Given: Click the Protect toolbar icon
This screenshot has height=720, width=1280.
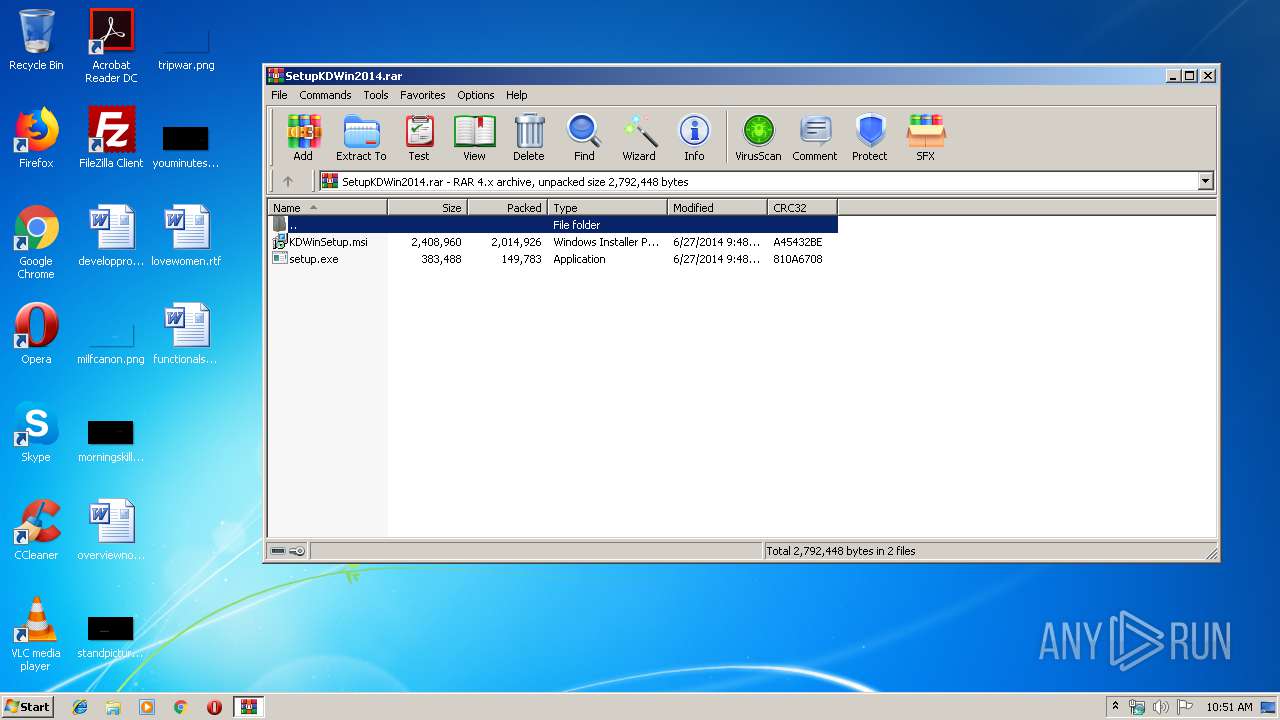Looking at the screenshot, I should point(870,138).
